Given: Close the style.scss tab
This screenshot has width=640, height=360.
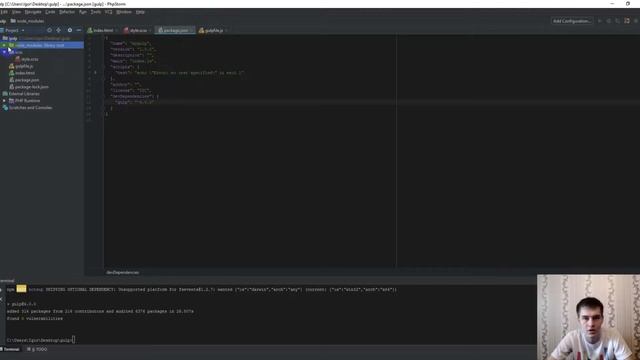Looking at the screenshot, I should click(x=150, y=31).
